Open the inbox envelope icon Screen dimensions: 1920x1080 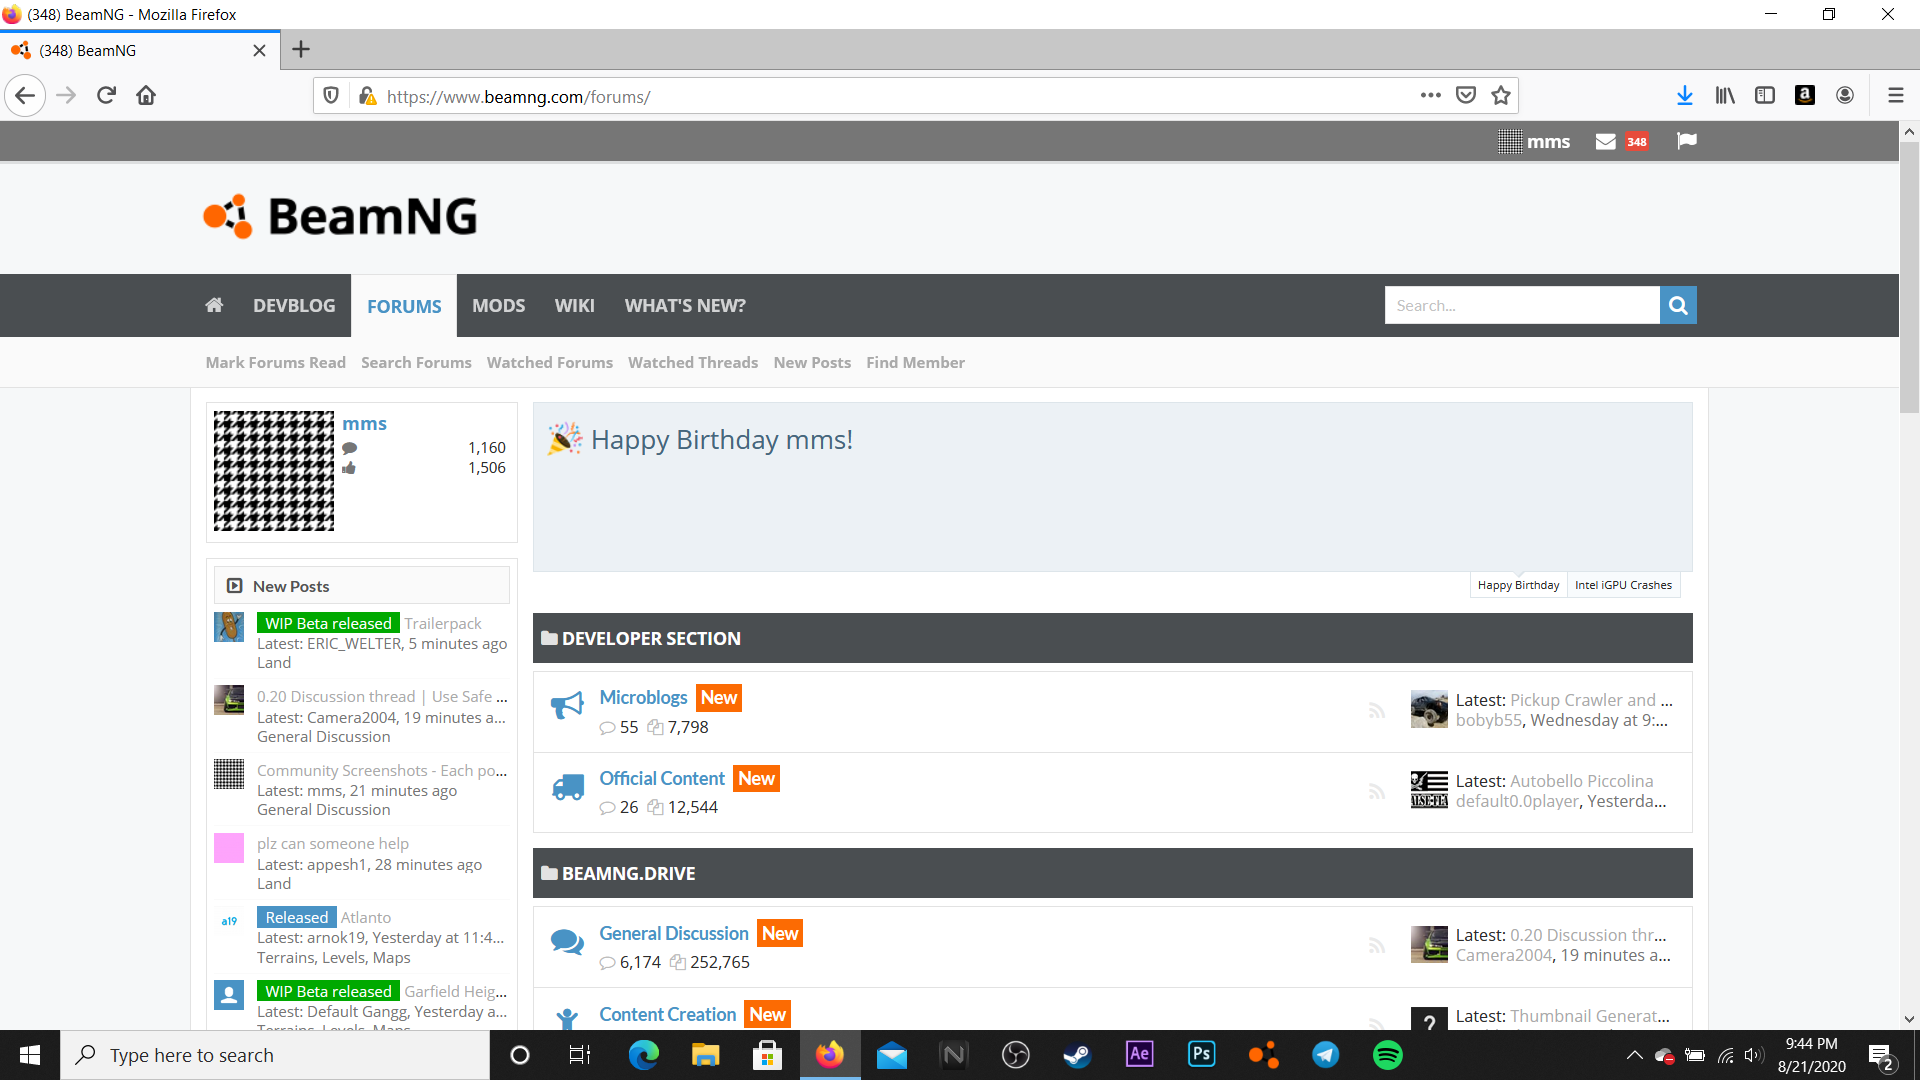tap(1605, 141)
